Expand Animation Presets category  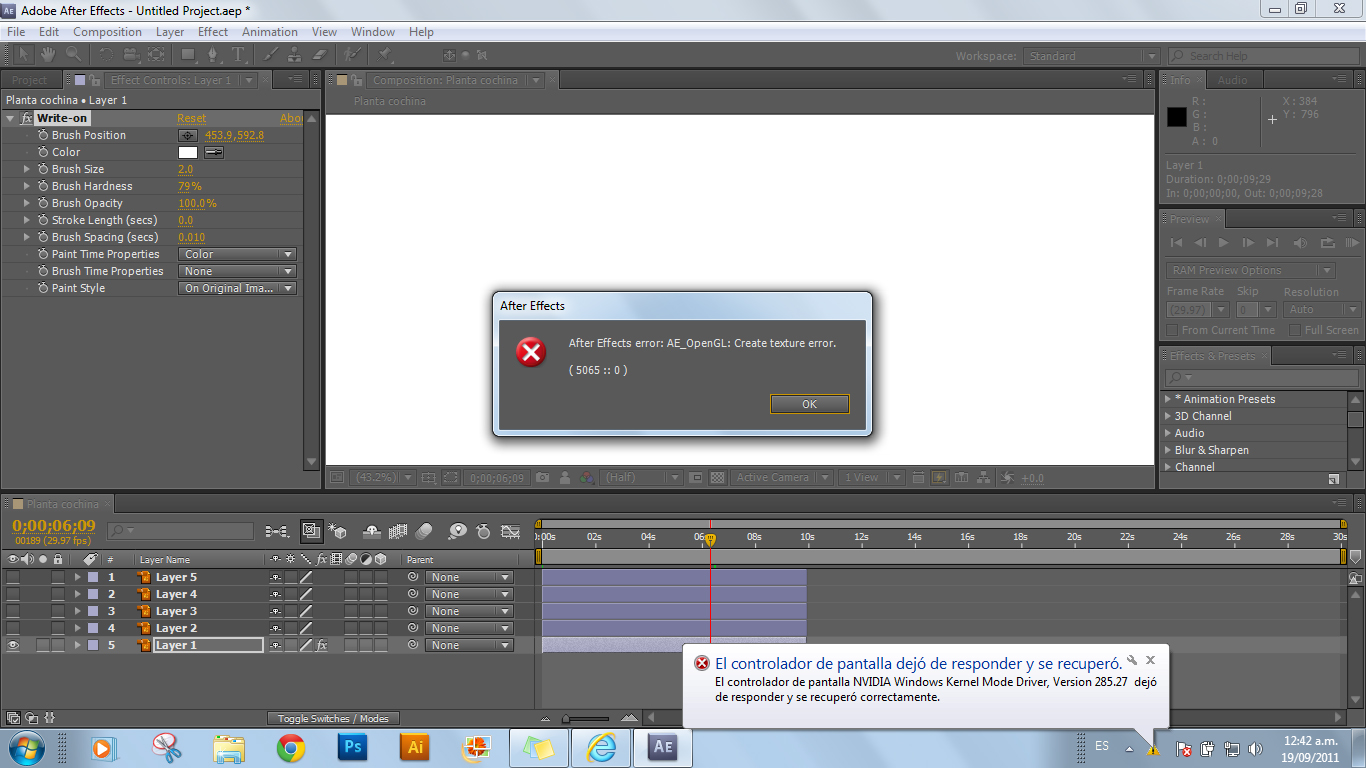(x=1168, y=399)
